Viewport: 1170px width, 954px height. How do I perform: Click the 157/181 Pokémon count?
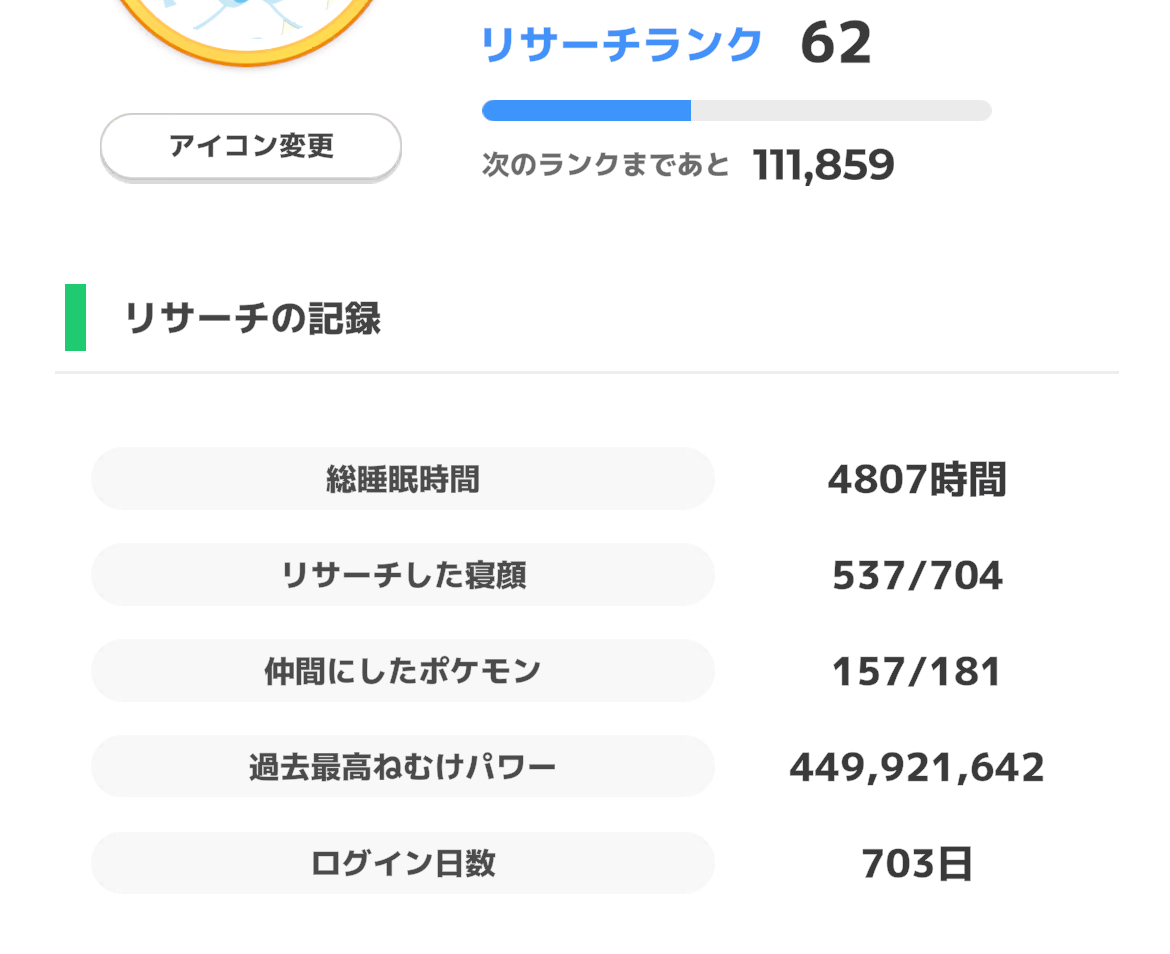coord(916,671)
